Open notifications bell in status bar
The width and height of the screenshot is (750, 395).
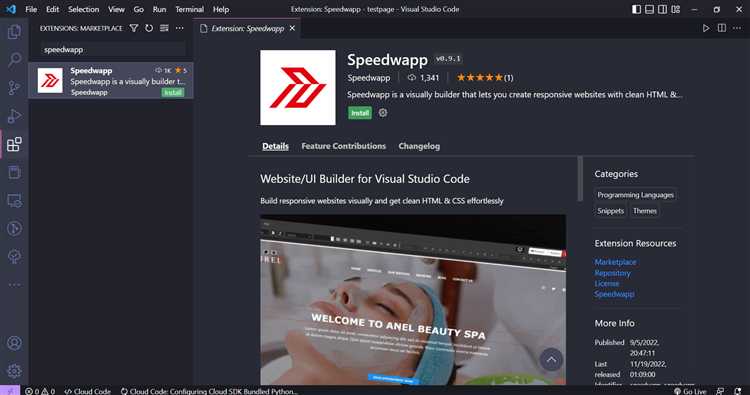(738, 391)
